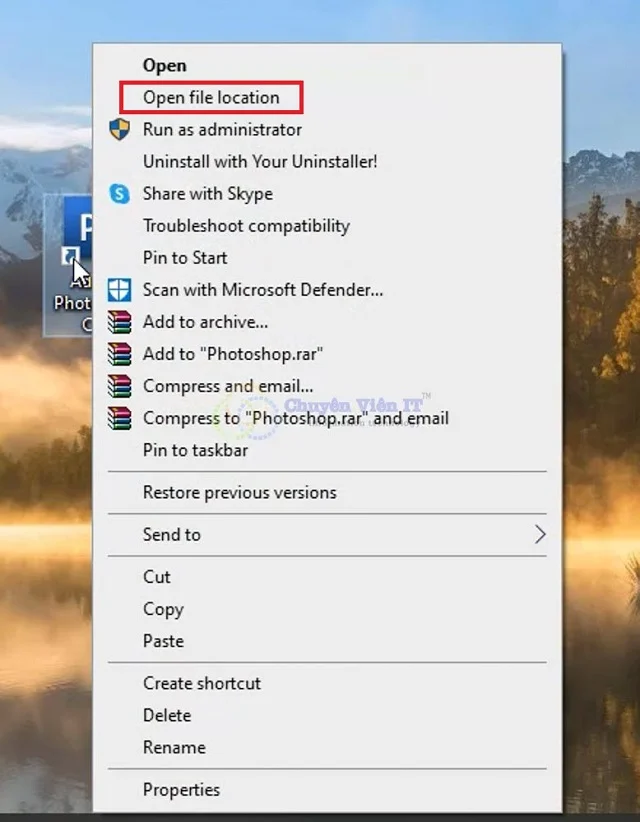Viewport: 640px width, 822px height.
Task: Choose Cut from the menu
Action: (x=157, y=577)
